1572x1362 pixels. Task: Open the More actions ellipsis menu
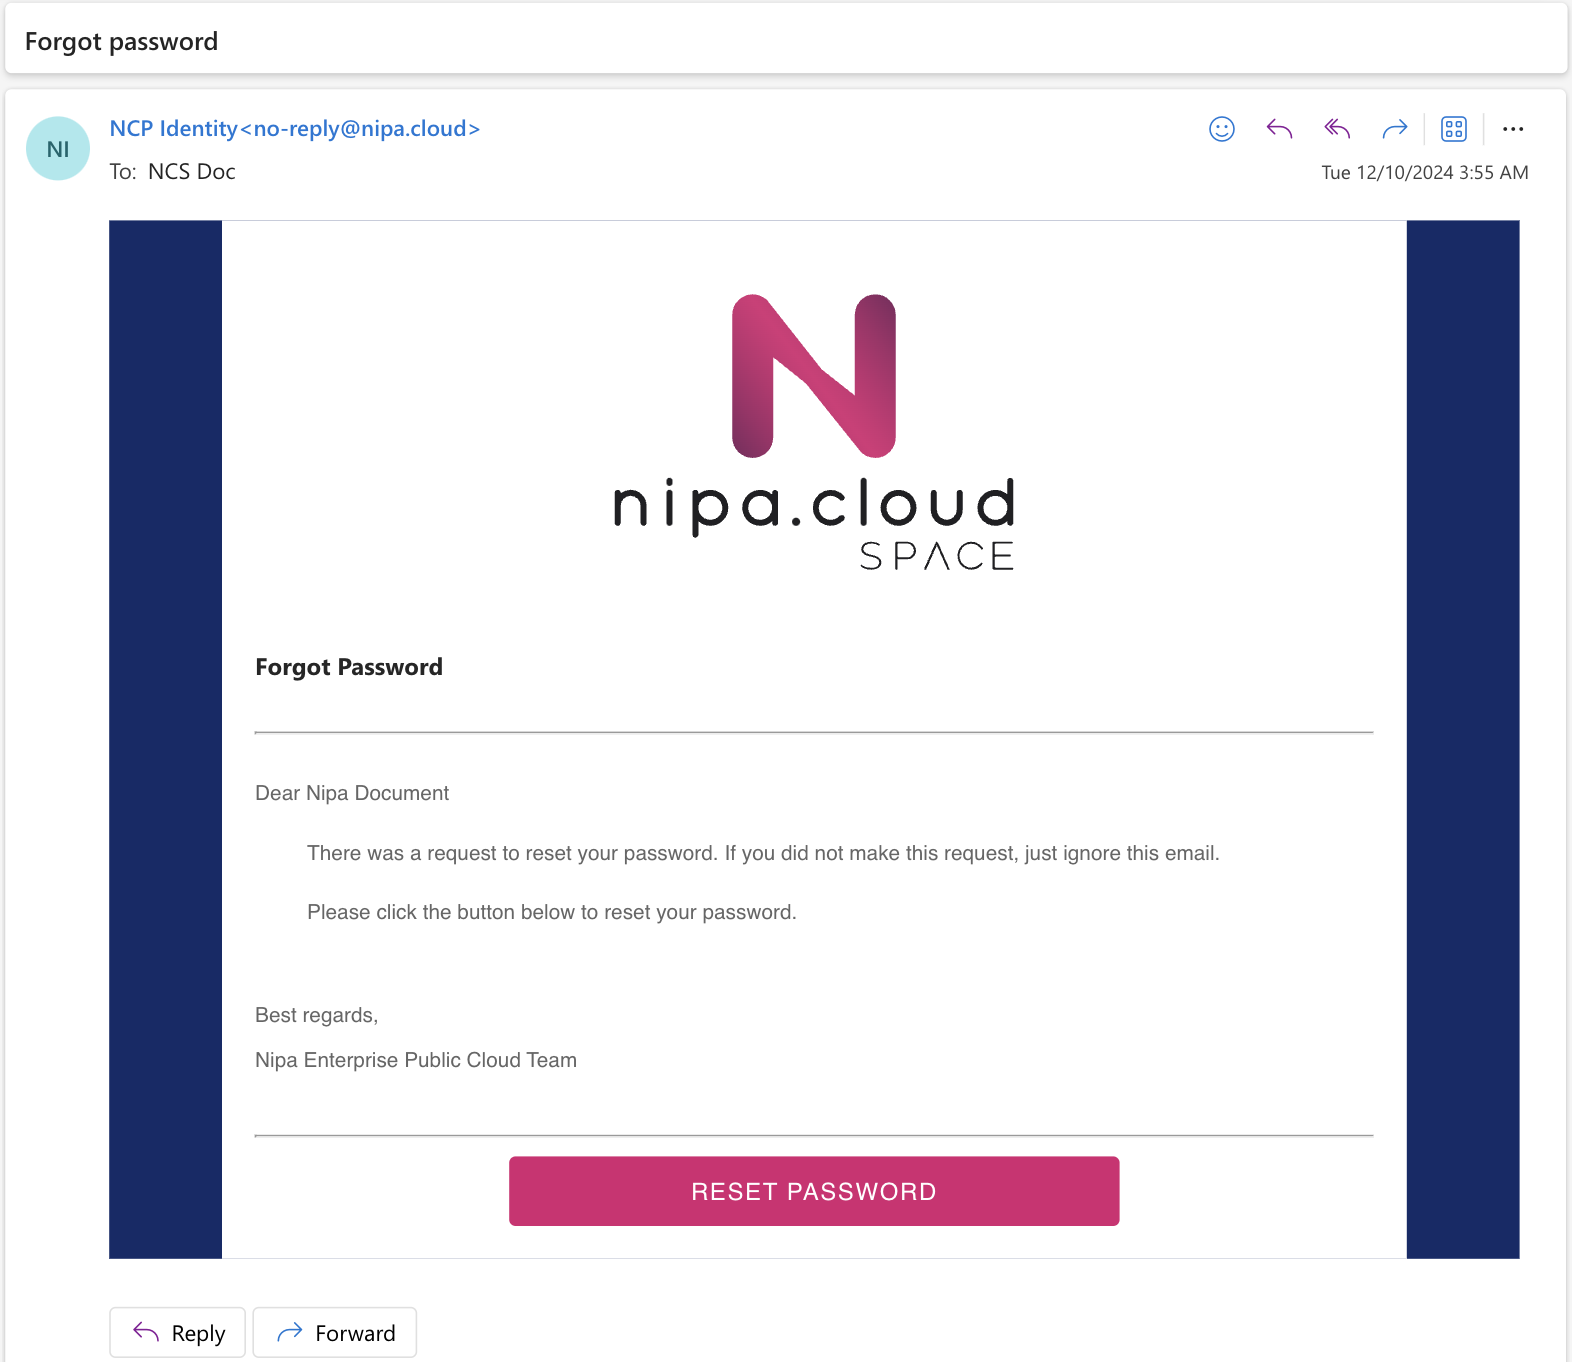click(x=1513, y=129)
